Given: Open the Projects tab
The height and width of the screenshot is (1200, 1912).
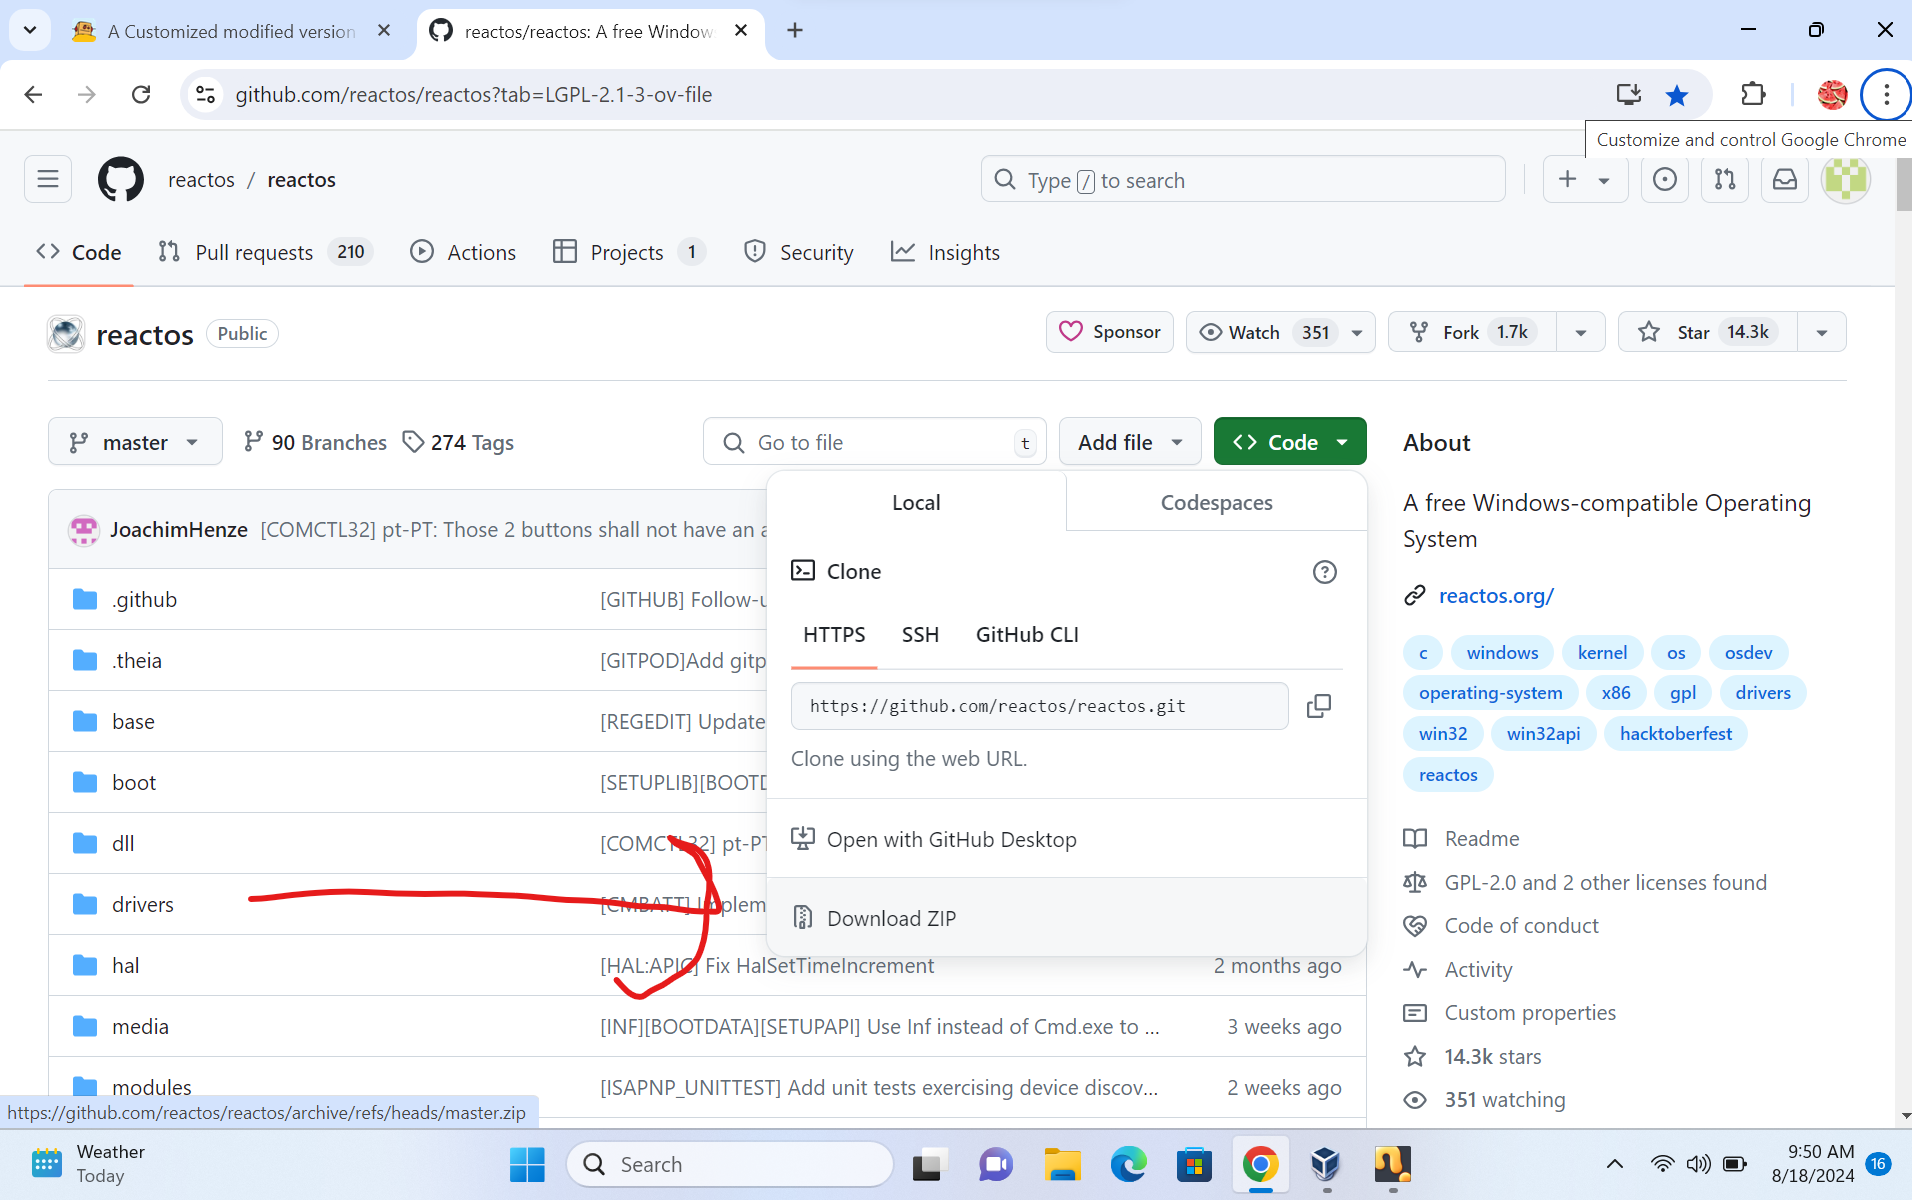Looking at the screenshot, I should tap(629, 252).
